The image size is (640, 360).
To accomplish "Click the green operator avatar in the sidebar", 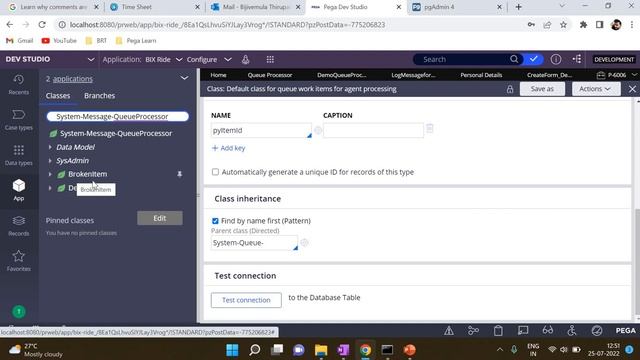I will 19,312.
